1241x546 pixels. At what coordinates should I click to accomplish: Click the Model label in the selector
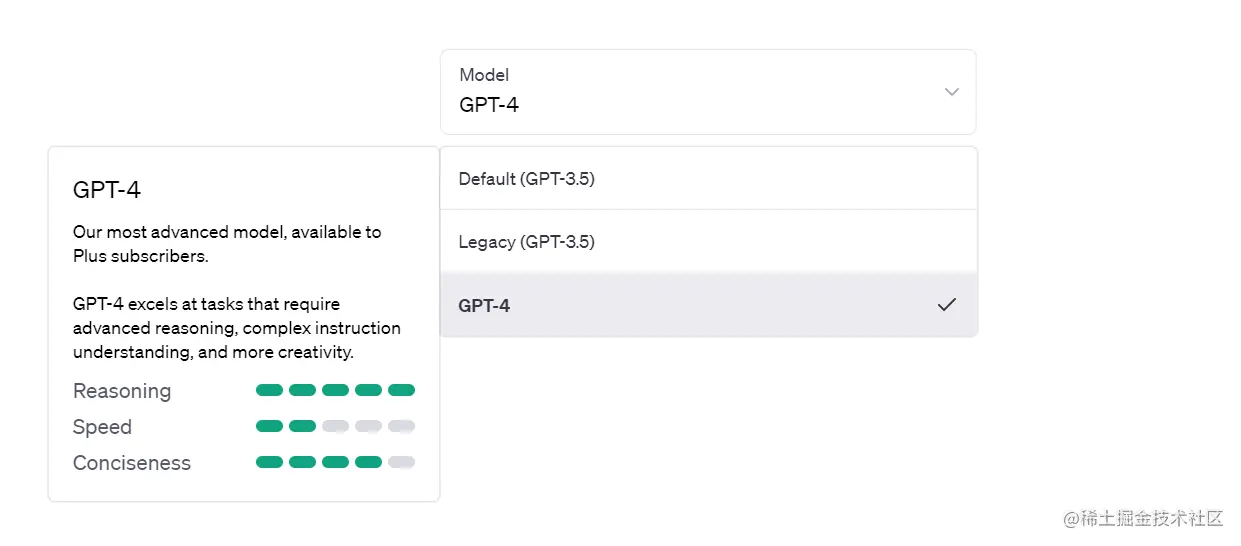tap(484, 75)
